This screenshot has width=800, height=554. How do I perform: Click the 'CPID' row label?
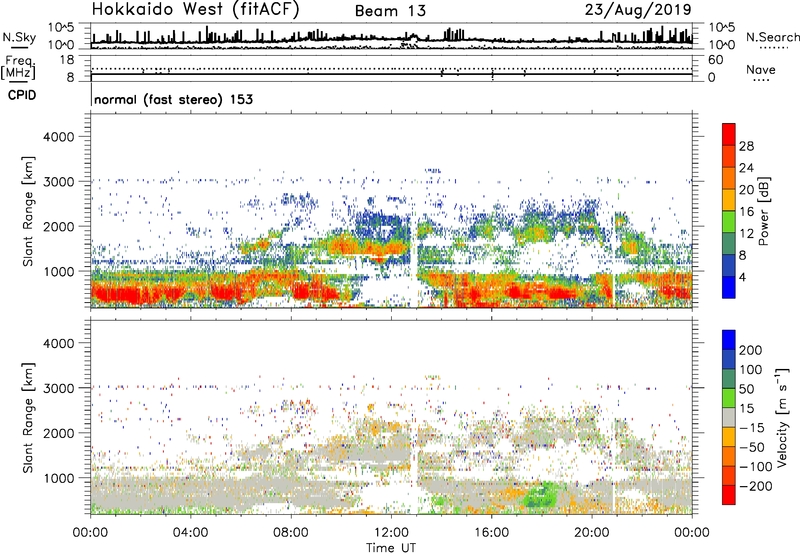tap(22, 95)
